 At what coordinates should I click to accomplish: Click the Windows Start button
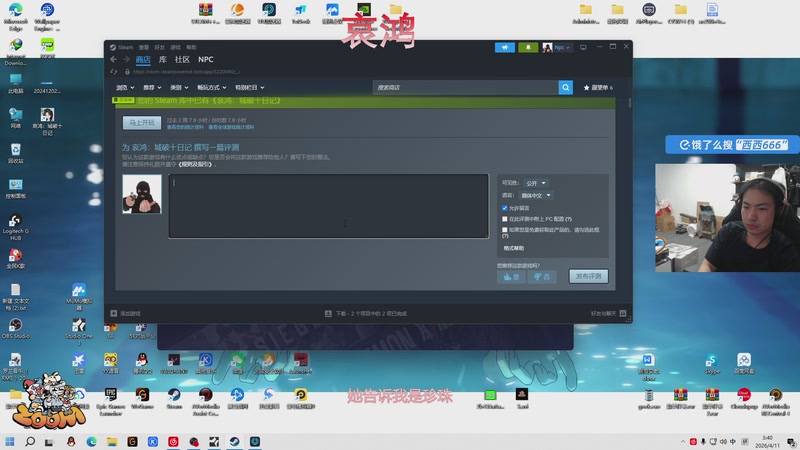pos(10,441)
